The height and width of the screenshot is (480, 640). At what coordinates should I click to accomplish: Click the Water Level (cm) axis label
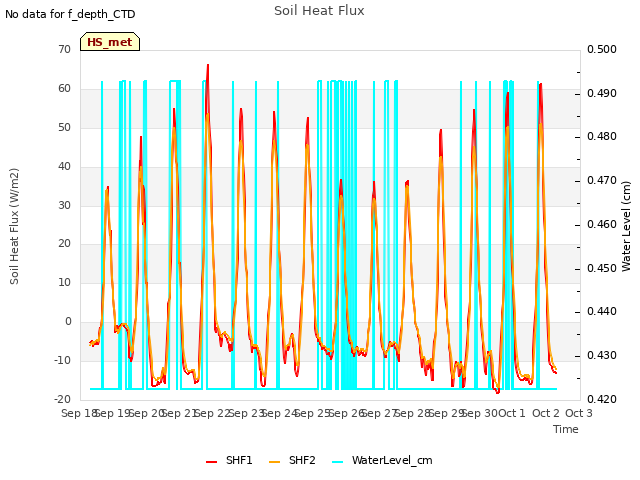tap(626, 226)
